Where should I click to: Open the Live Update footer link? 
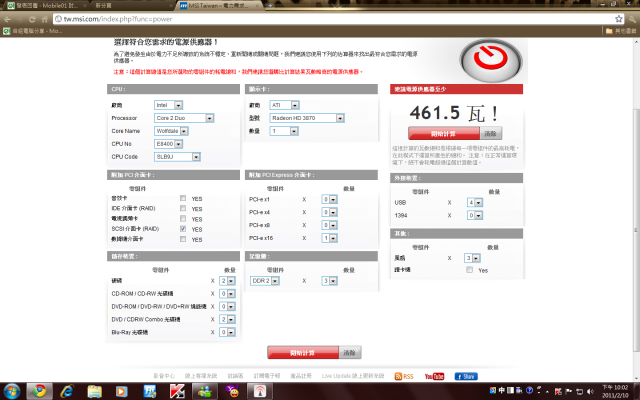[x=353, y=376]
